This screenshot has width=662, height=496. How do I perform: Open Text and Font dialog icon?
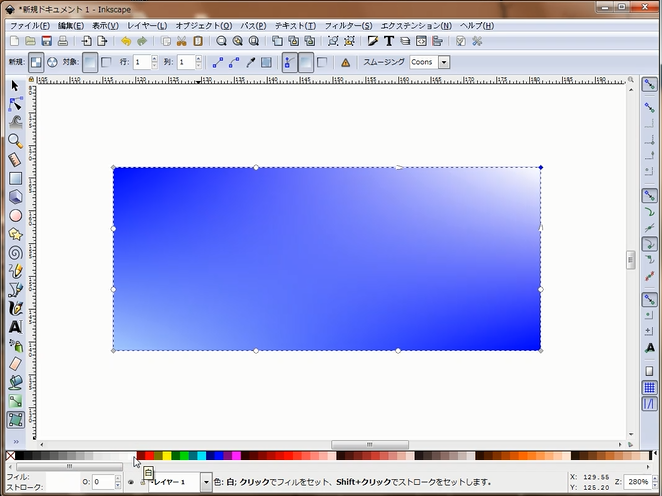388,41
